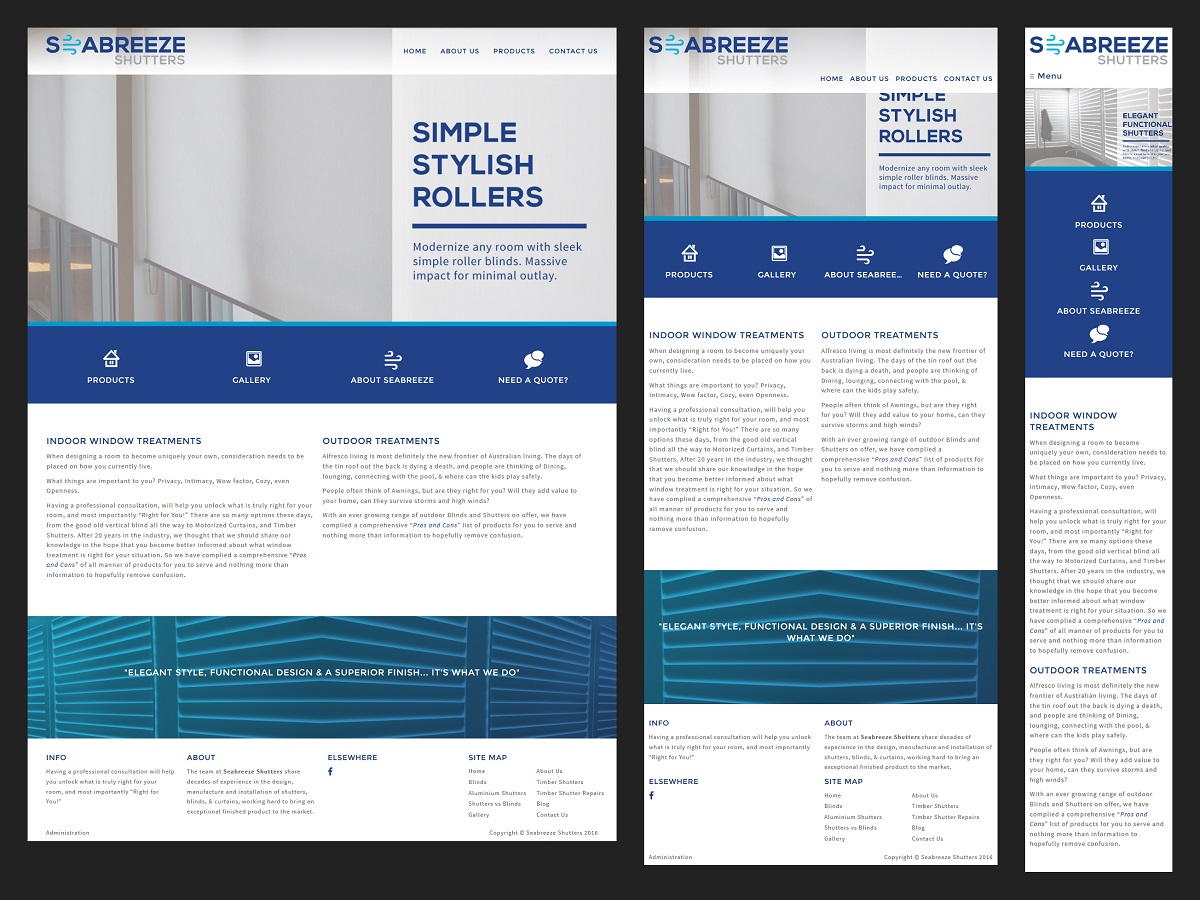Click the Facebook icon in desktop footer

pyautogui.click(x=330, y=772)
